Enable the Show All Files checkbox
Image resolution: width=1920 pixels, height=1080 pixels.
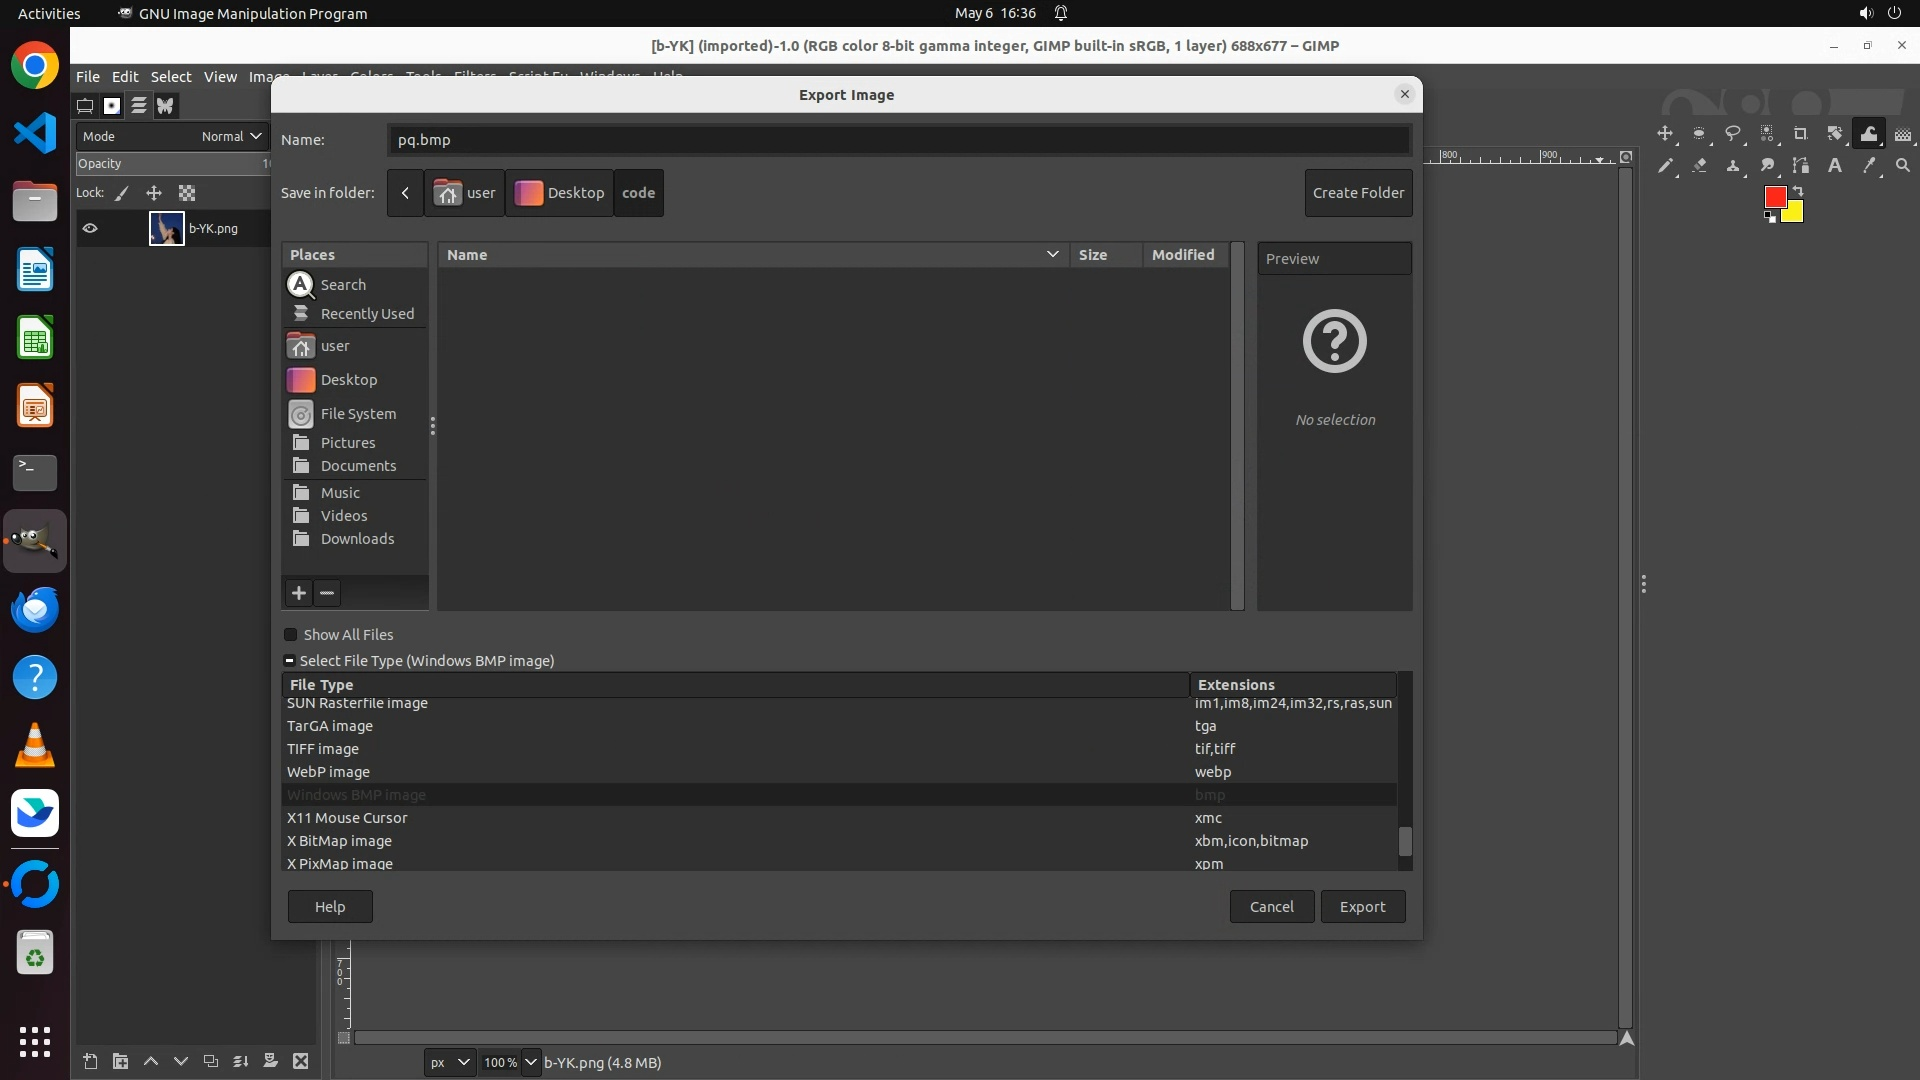[291, 635]
